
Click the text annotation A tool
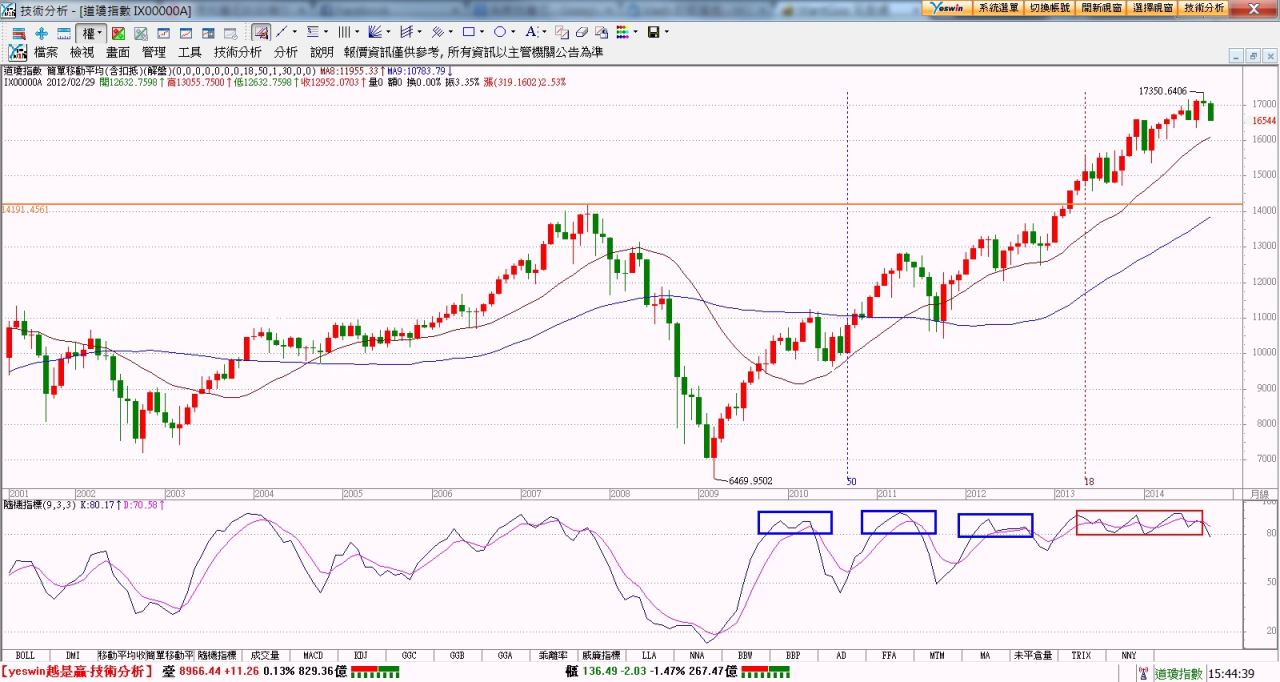point(531,33)
